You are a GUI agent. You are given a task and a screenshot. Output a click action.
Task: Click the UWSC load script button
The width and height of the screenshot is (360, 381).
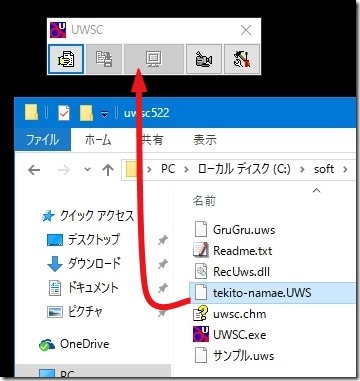tap(66, 59)
